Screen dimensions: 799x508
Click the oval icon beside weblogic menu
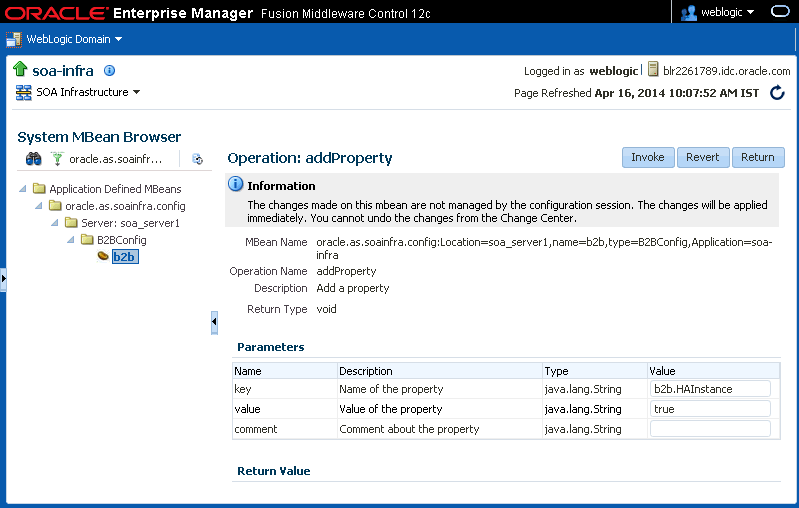[x=780, y=12]
